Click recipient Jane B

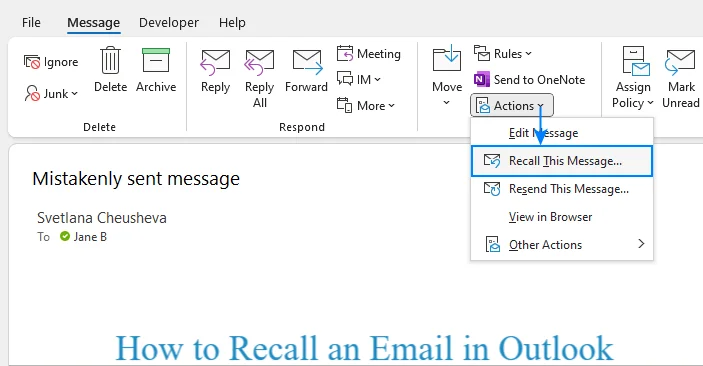pos(90,237)
